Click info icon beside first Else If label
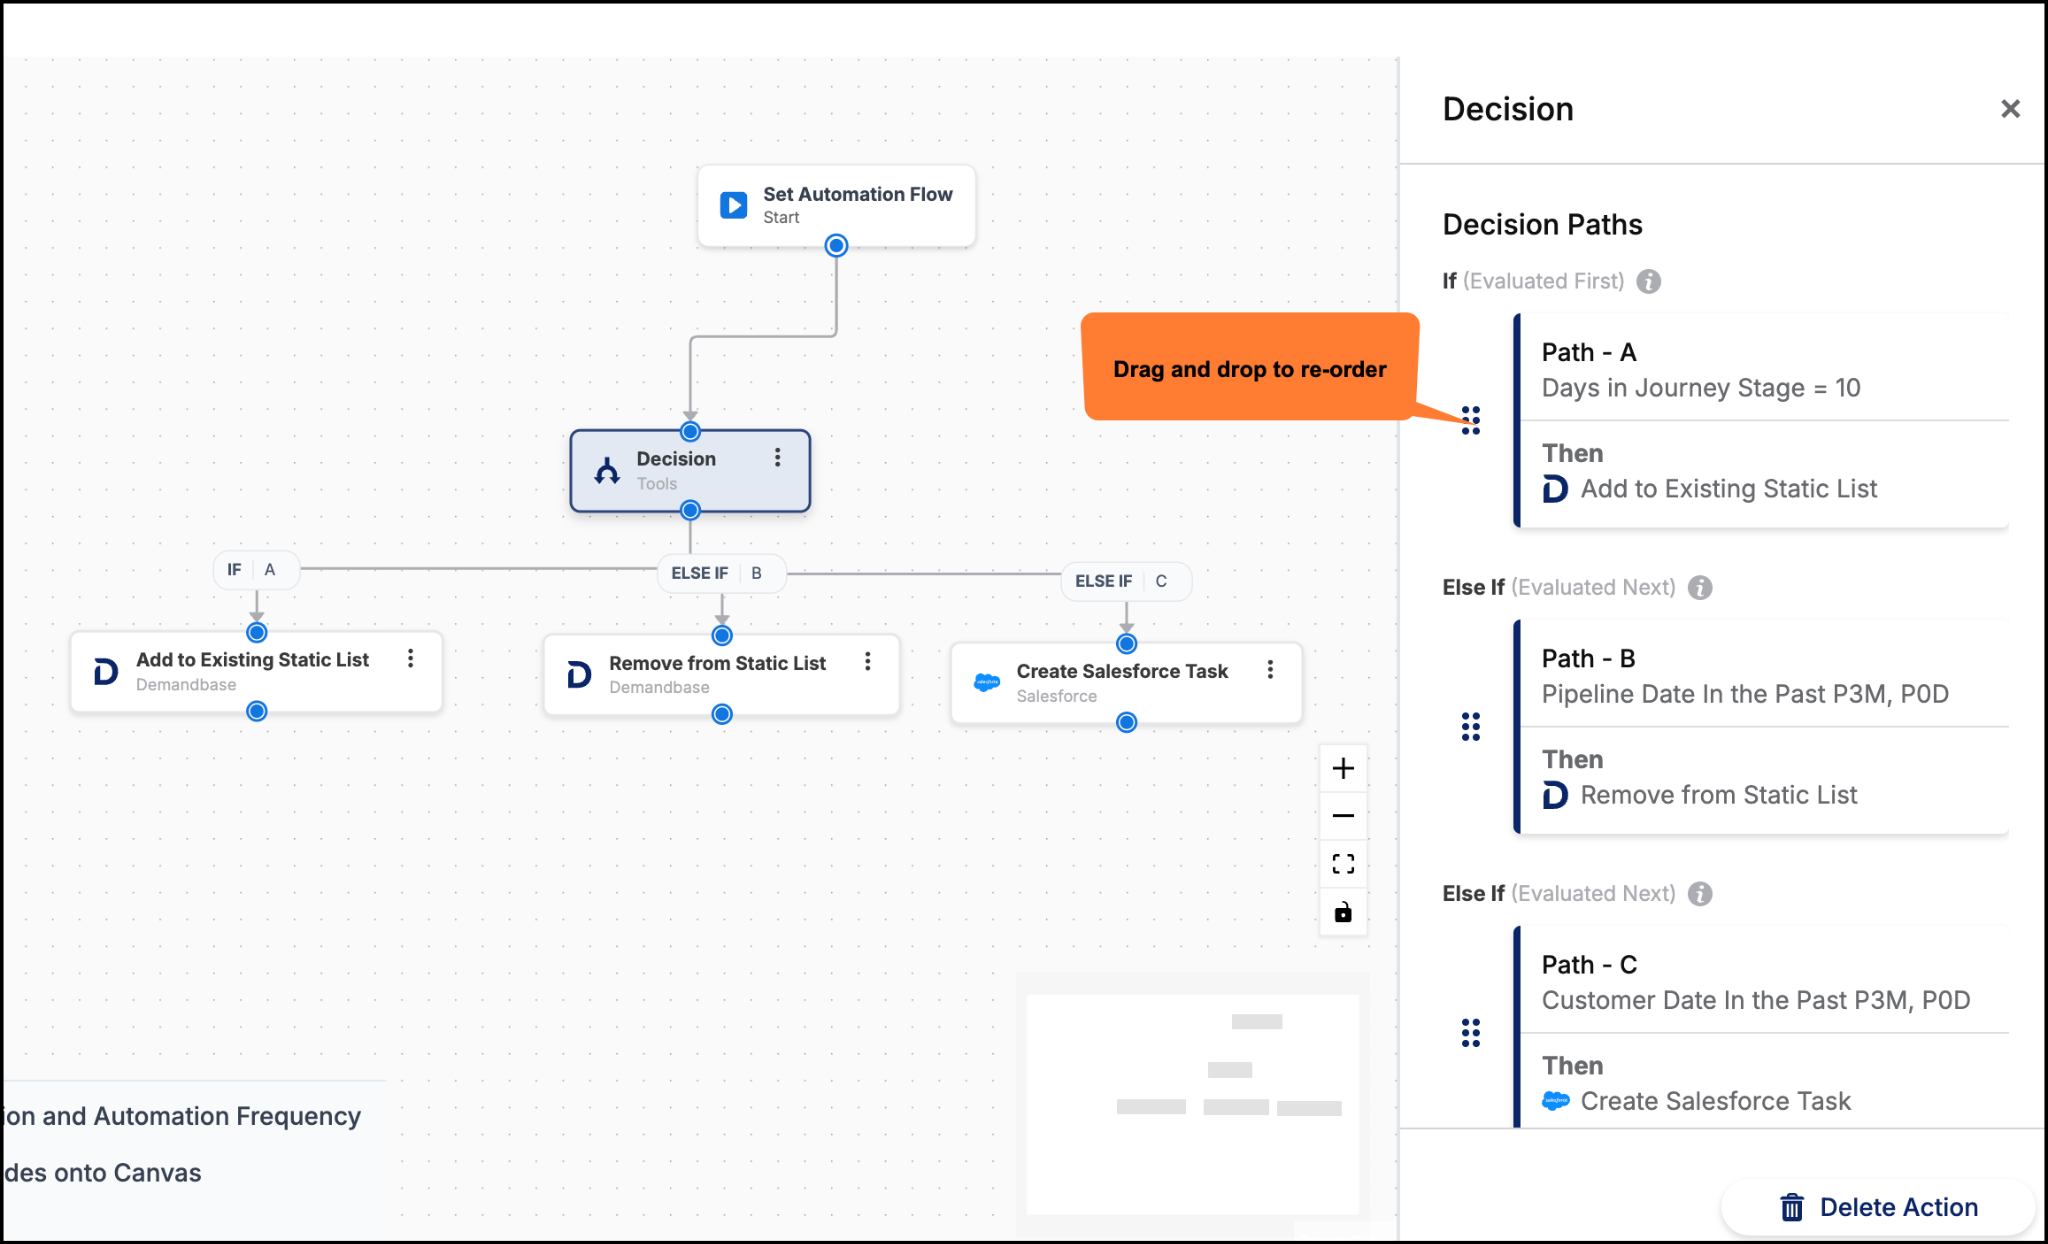Viewport: 2048px width, 1244px height. pyautogui.click(x=1700, y=588)
